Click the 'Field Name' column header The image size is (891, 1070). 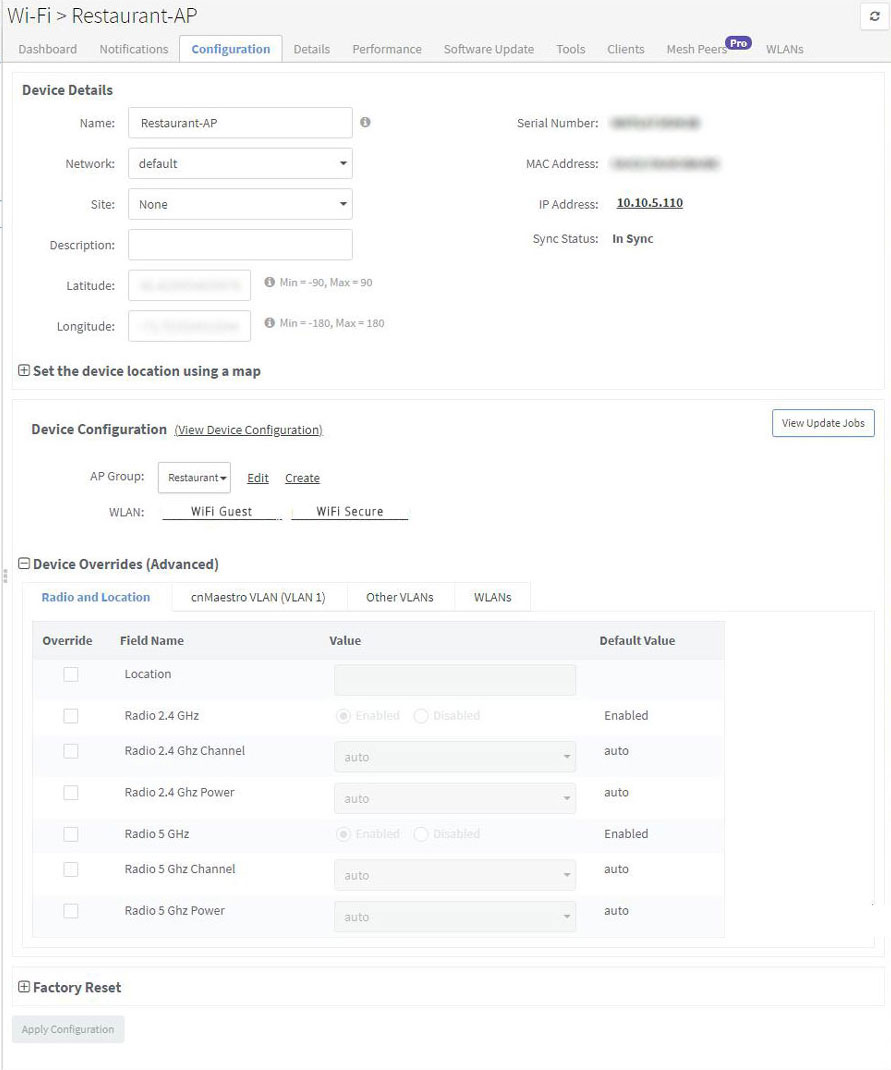(x=151, y=641)
